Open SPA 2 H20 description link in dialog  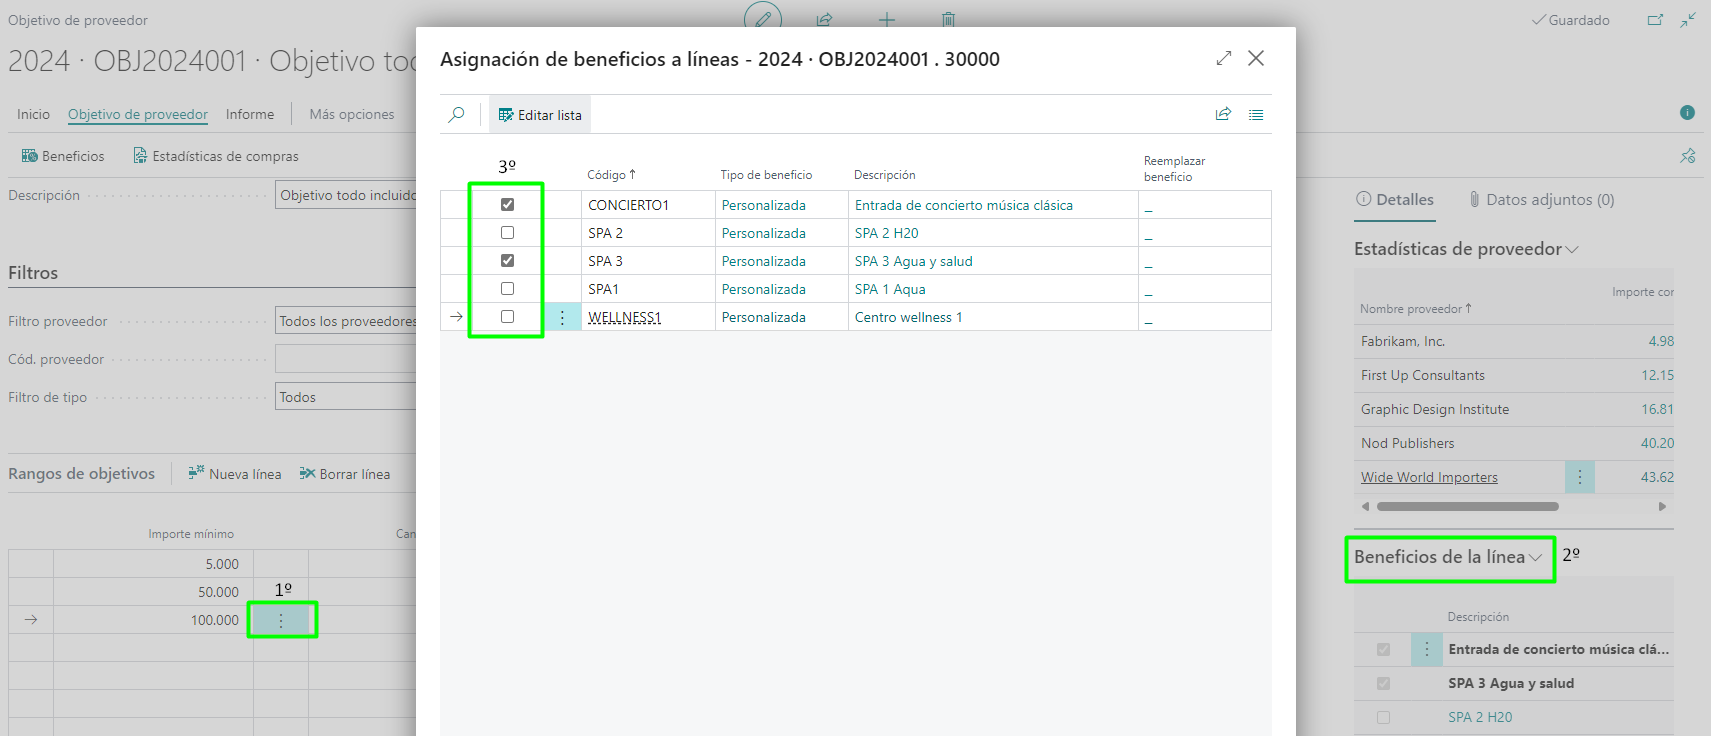click(x=886, y=233)
